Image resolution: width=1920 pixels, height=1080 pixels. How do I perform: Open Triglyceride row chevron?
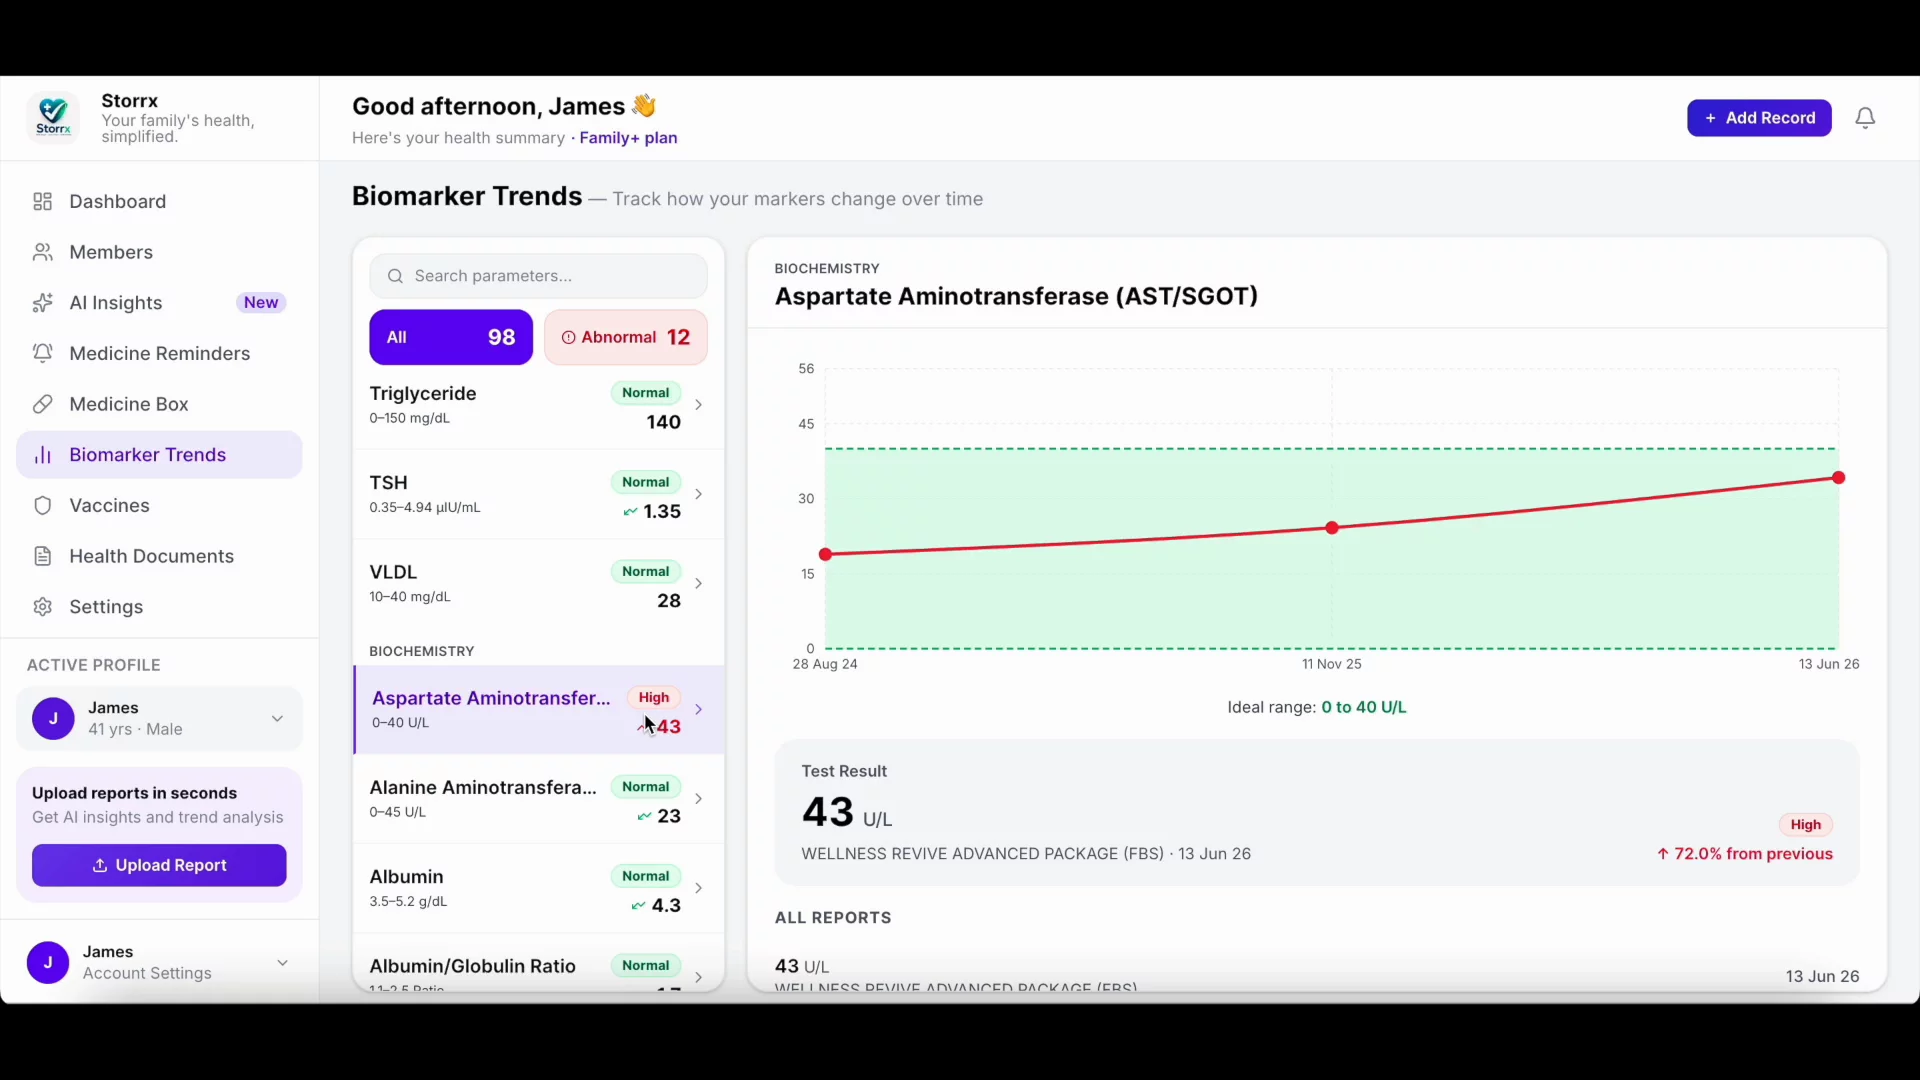699,405
